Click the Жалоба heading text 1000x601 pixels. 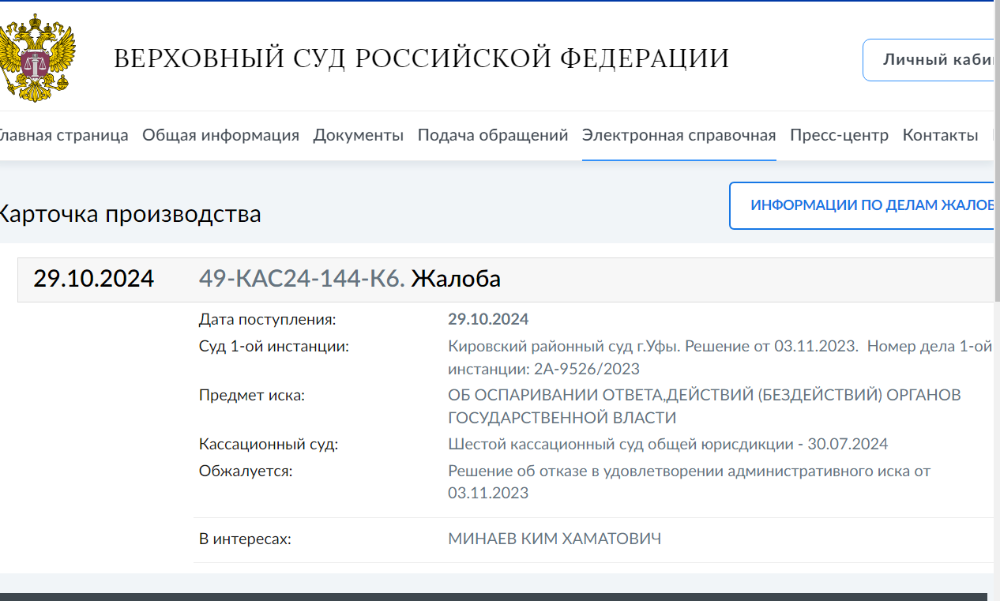455,279
